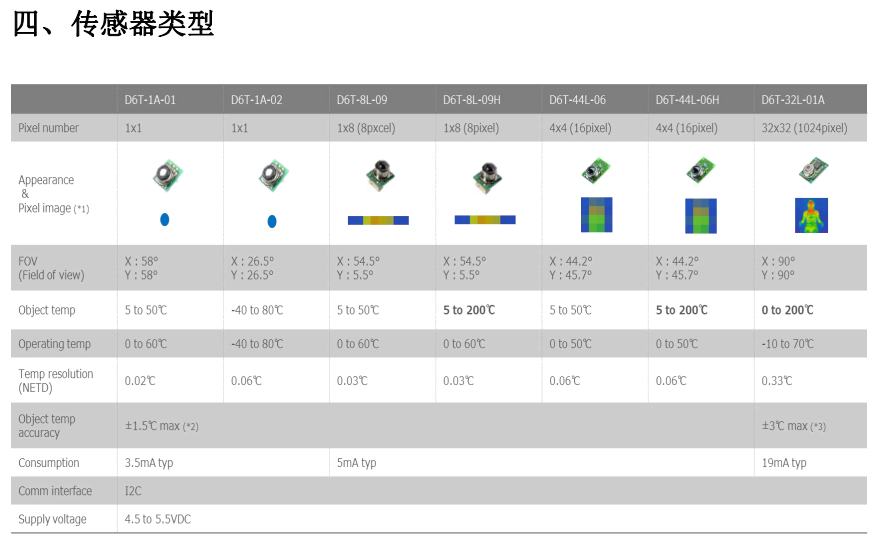Click the D6T-32L-01A sensor photo
This screenshot has width=879, height=546.
[810, 172]
